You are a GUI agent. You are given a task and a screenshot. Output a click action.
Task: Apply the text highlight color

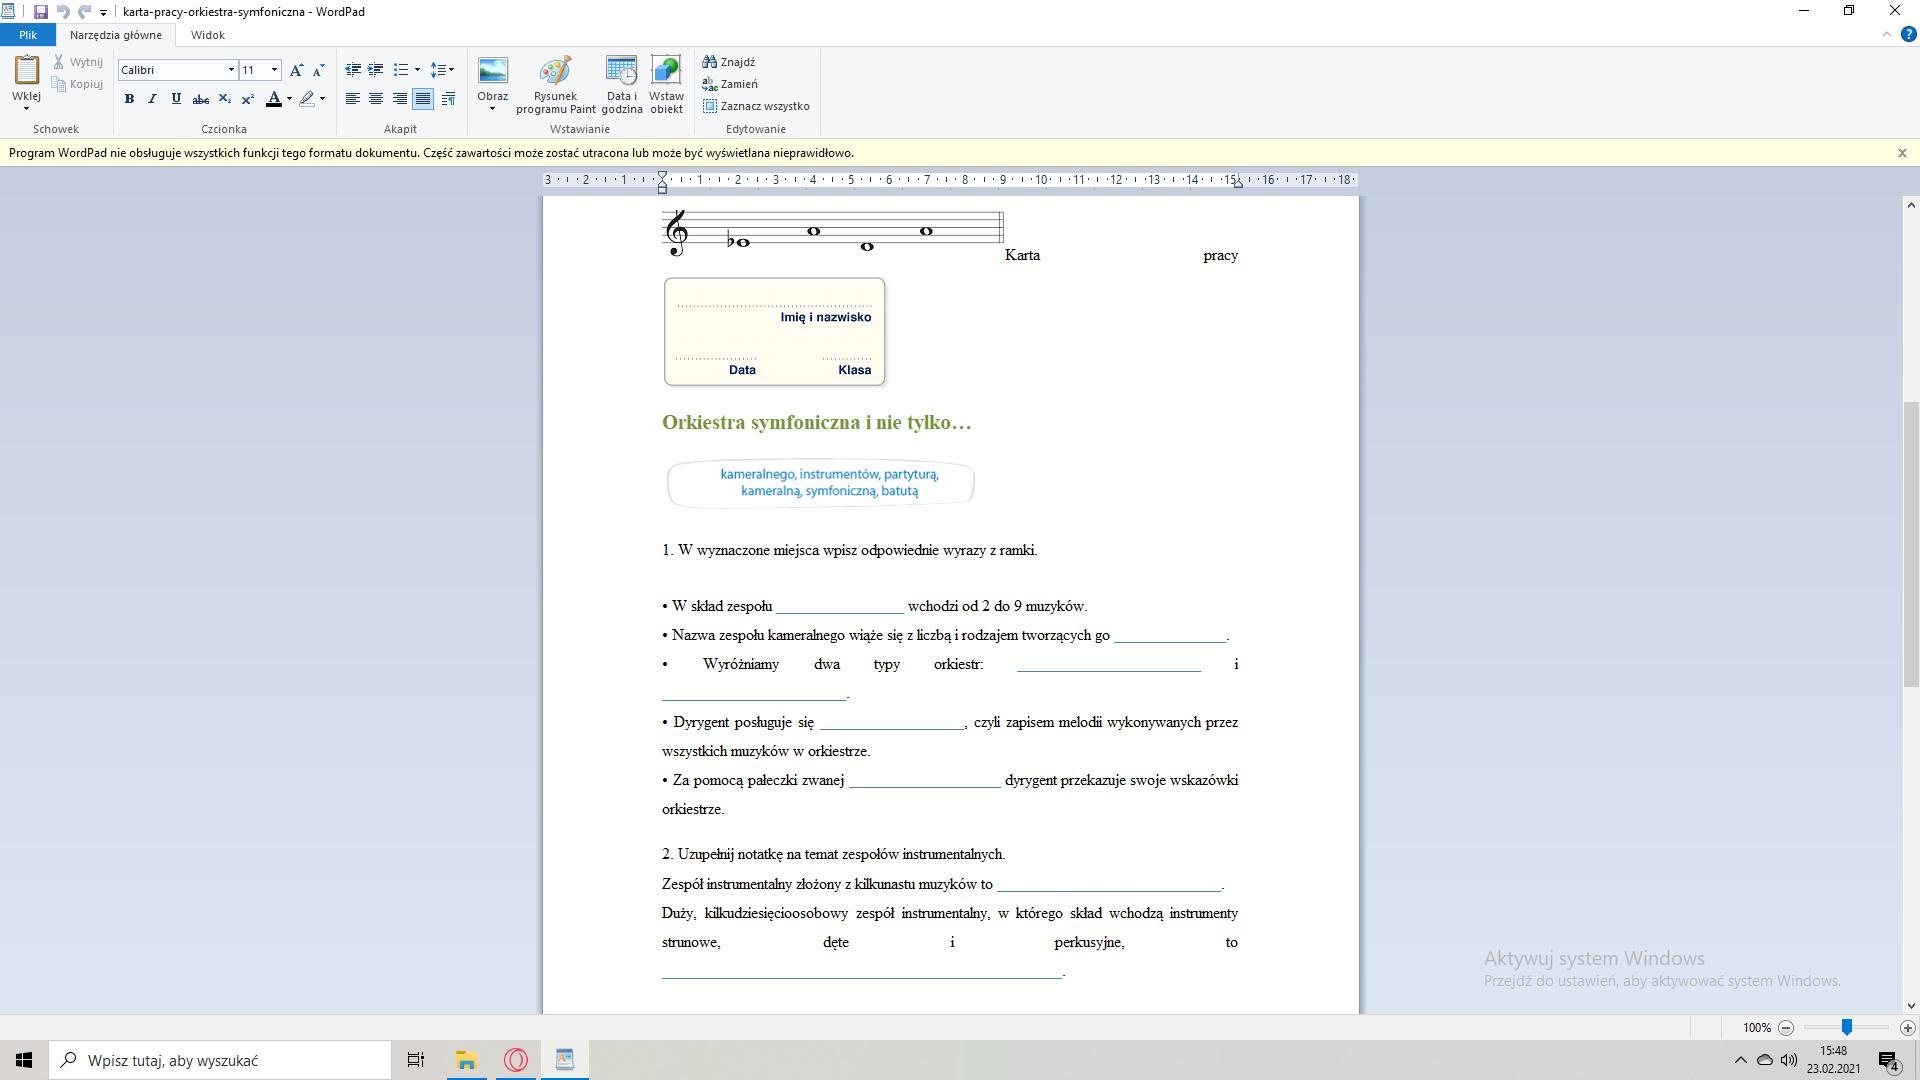point(307,99)
